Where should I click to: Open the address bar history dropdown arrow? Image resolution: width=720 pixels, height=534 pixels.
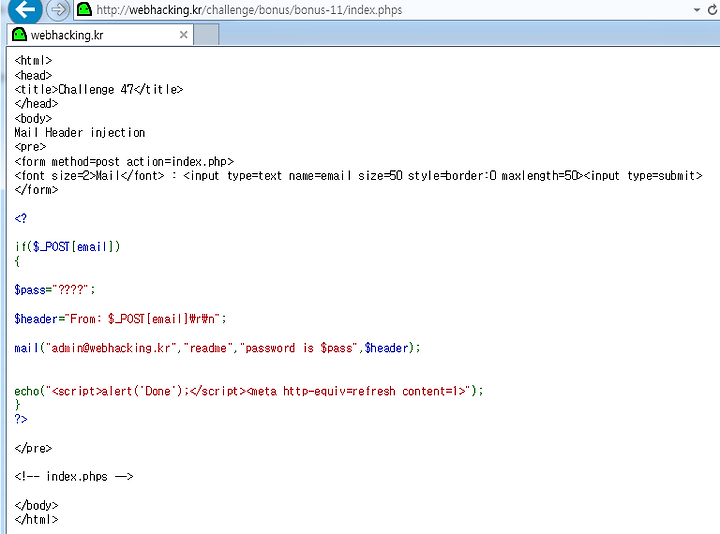pyautogui.click(x=697, y=10)
